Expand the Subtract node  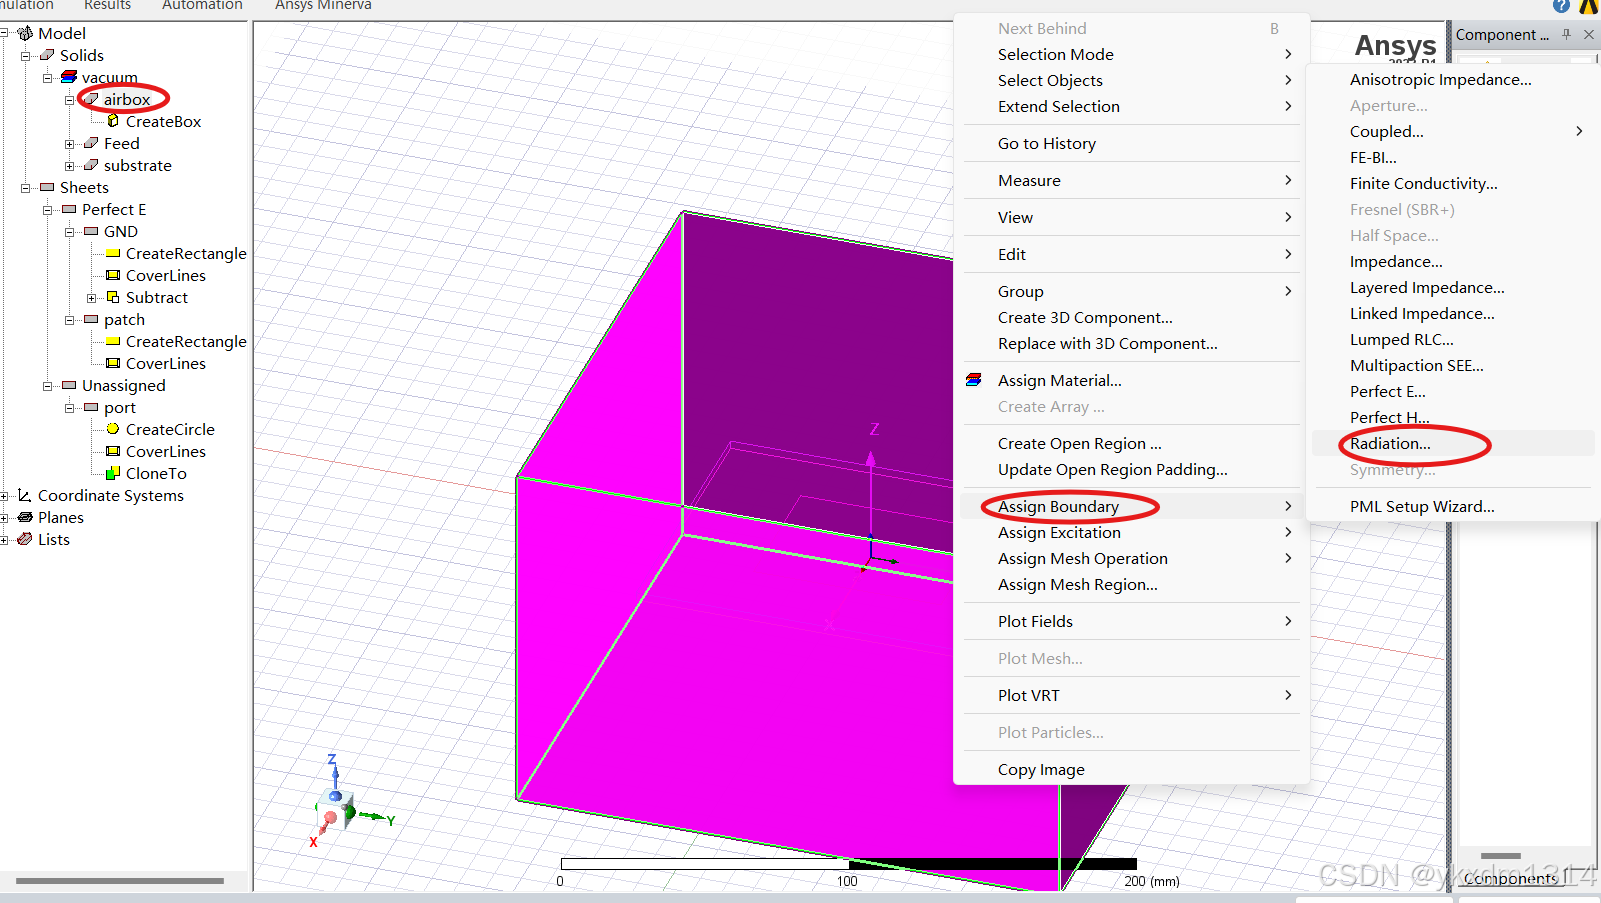(x=92, y=297)
